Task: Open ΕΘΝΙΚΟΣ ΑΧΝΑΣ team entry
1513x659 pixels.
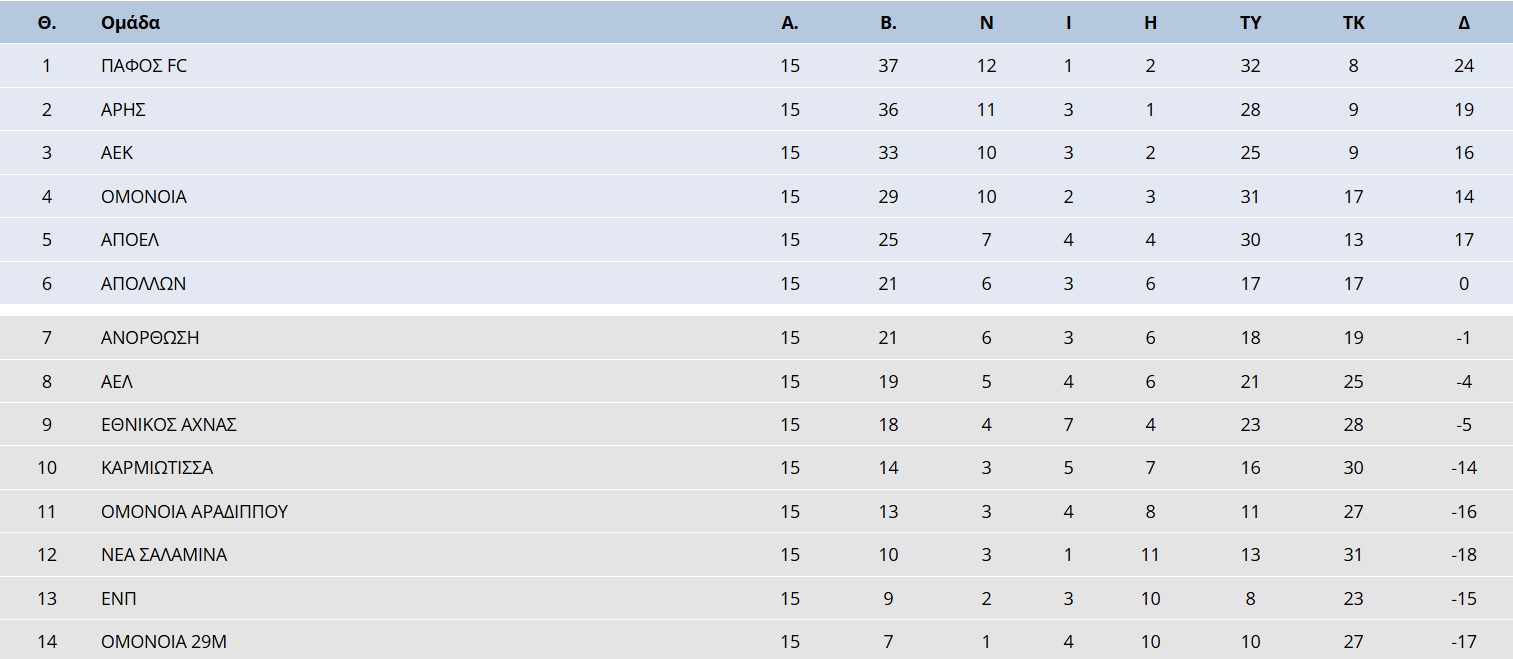Action: [169, 425]
